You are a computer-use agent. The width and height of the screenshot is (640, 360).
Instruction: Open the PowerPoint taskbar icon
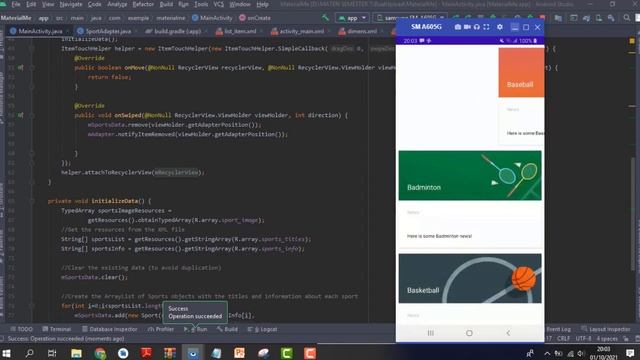(x=240, y=353)
